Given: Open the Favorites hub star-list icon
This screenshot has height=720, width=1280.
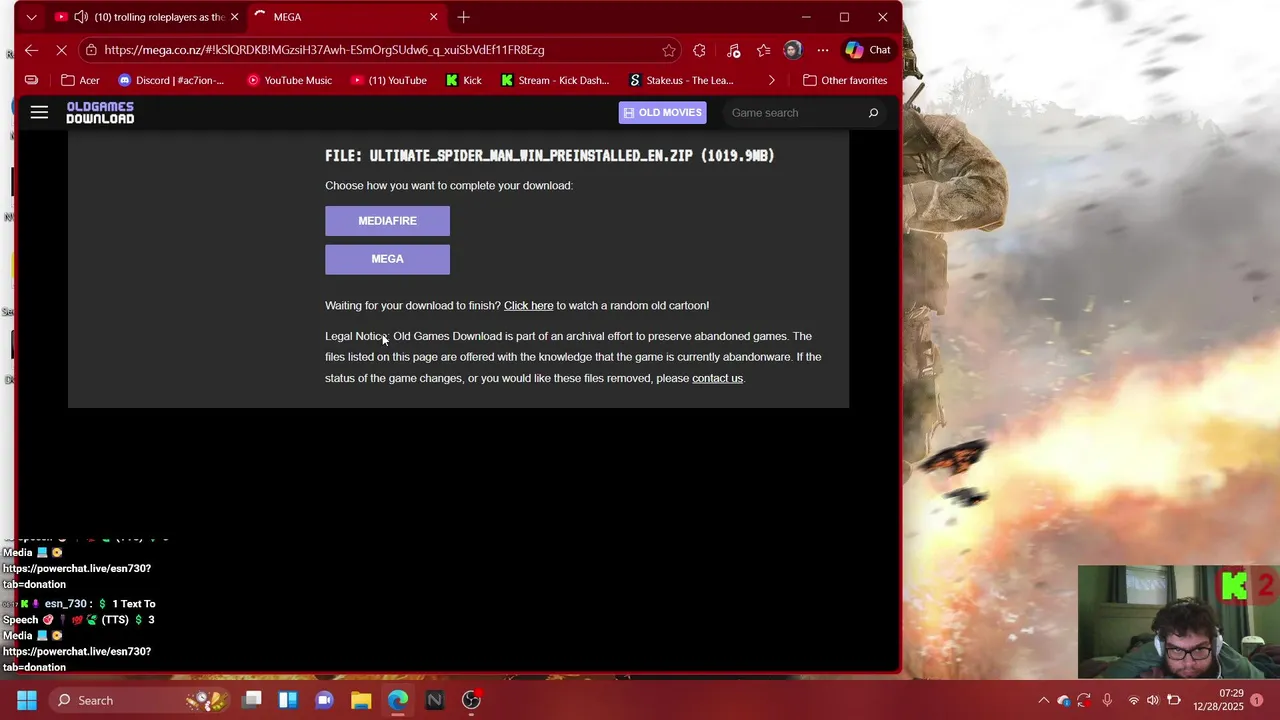Looking at the screenshot, I should (764, 50).
